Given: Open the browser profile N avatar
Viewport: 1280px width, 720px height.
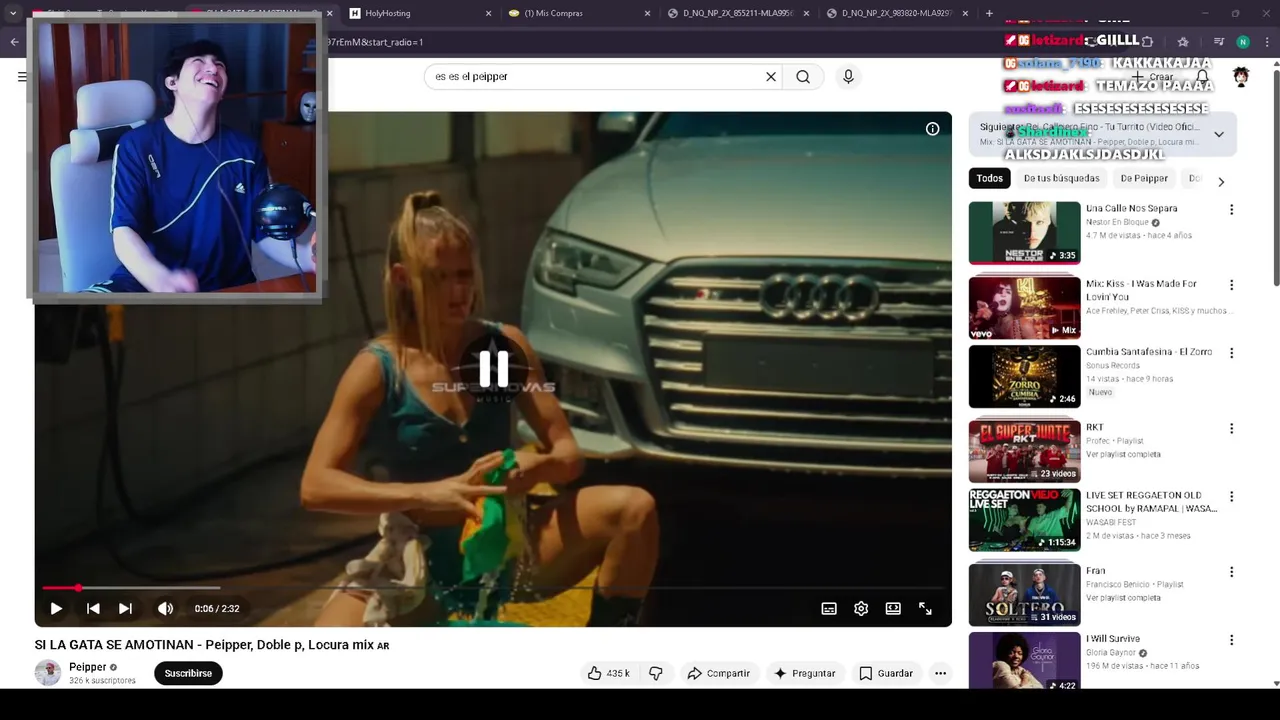Looking at the screenshot, I should [x=1243, y=42].
